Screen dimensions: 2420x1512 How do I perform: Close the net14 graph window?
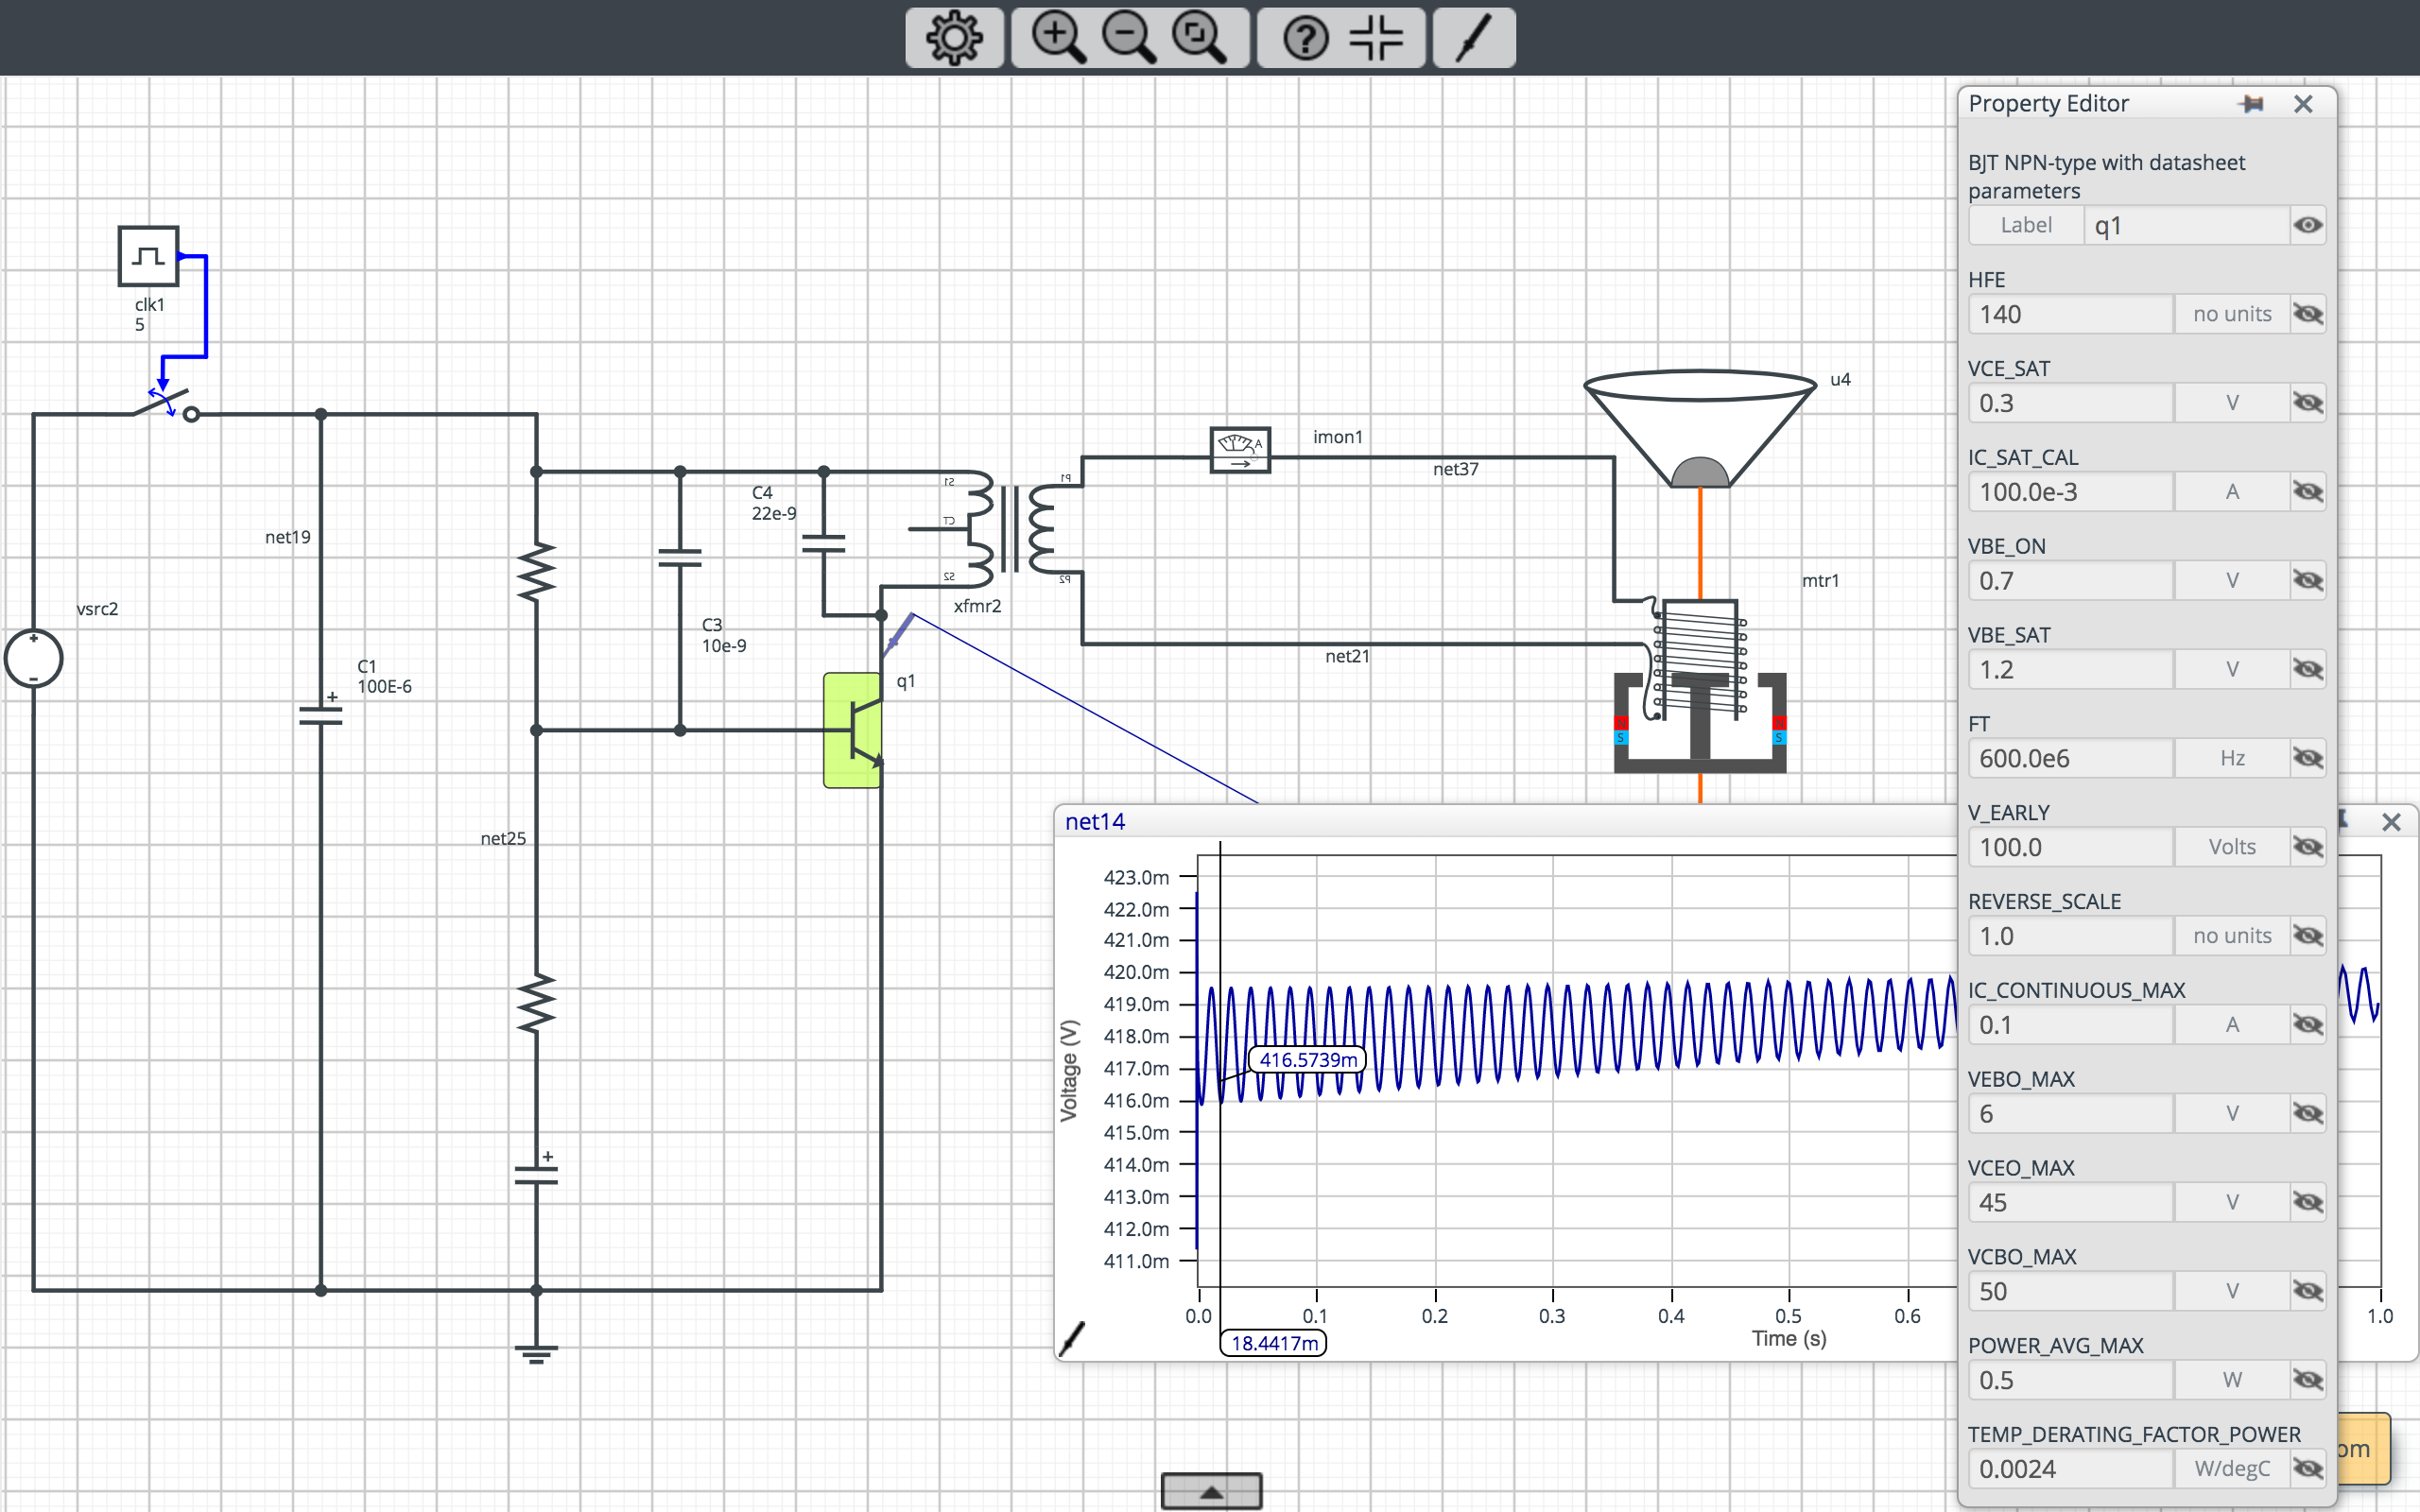coord(2391,822)
